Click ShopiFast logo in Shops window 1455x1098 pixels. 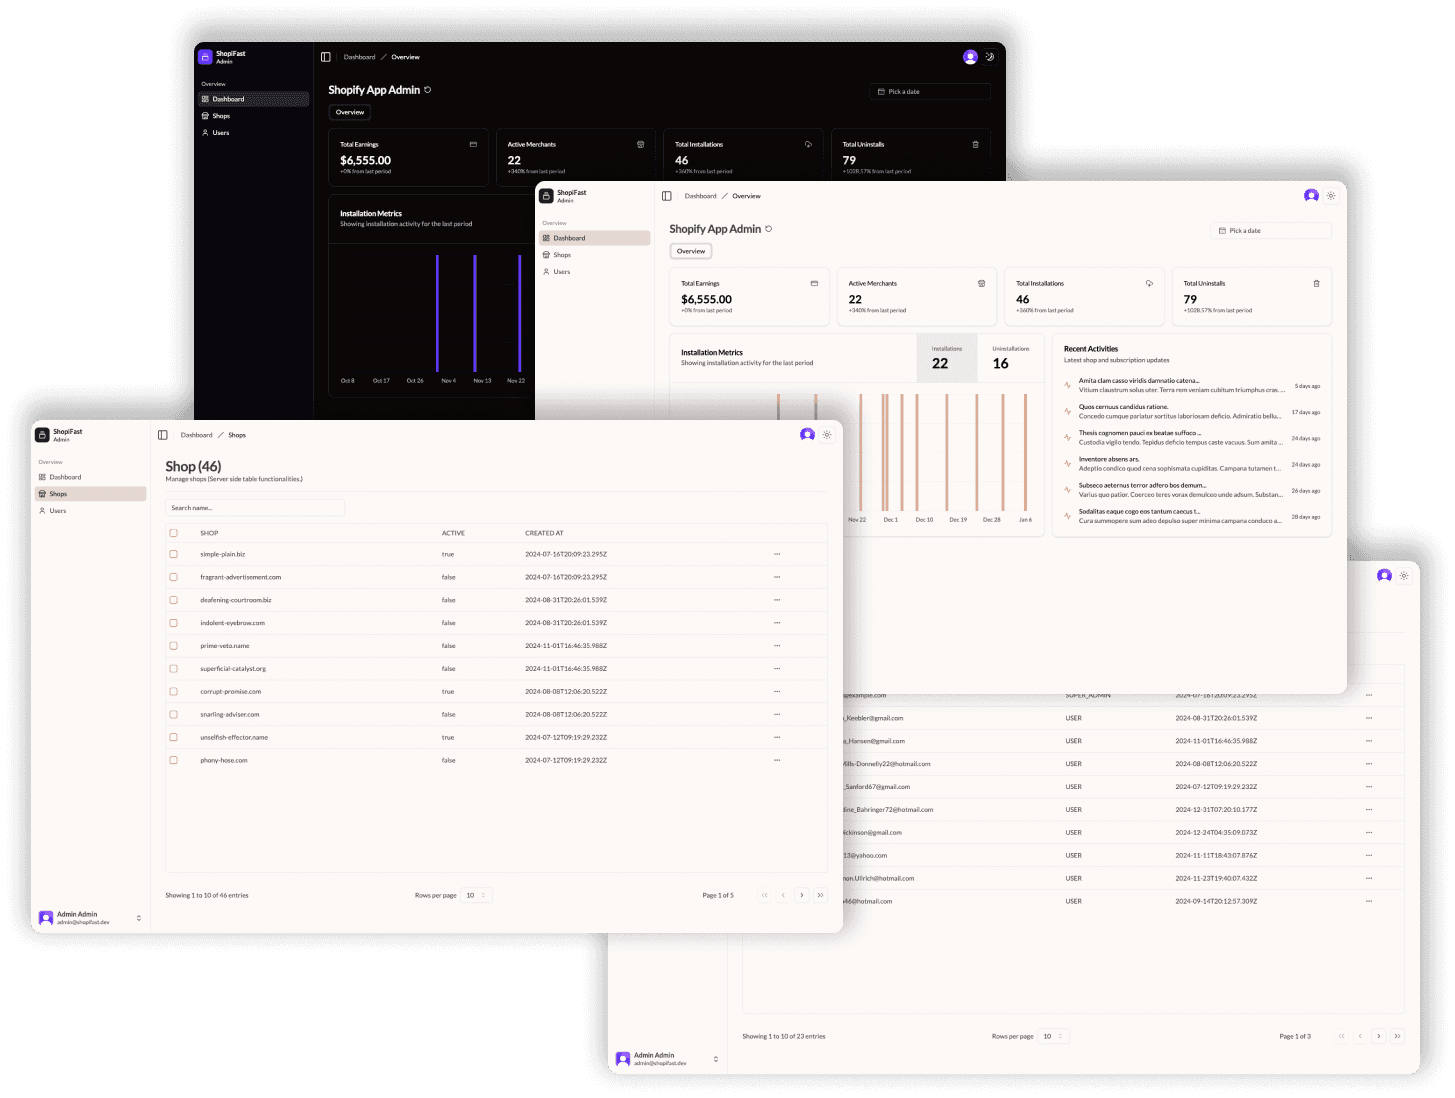(42, 435)
